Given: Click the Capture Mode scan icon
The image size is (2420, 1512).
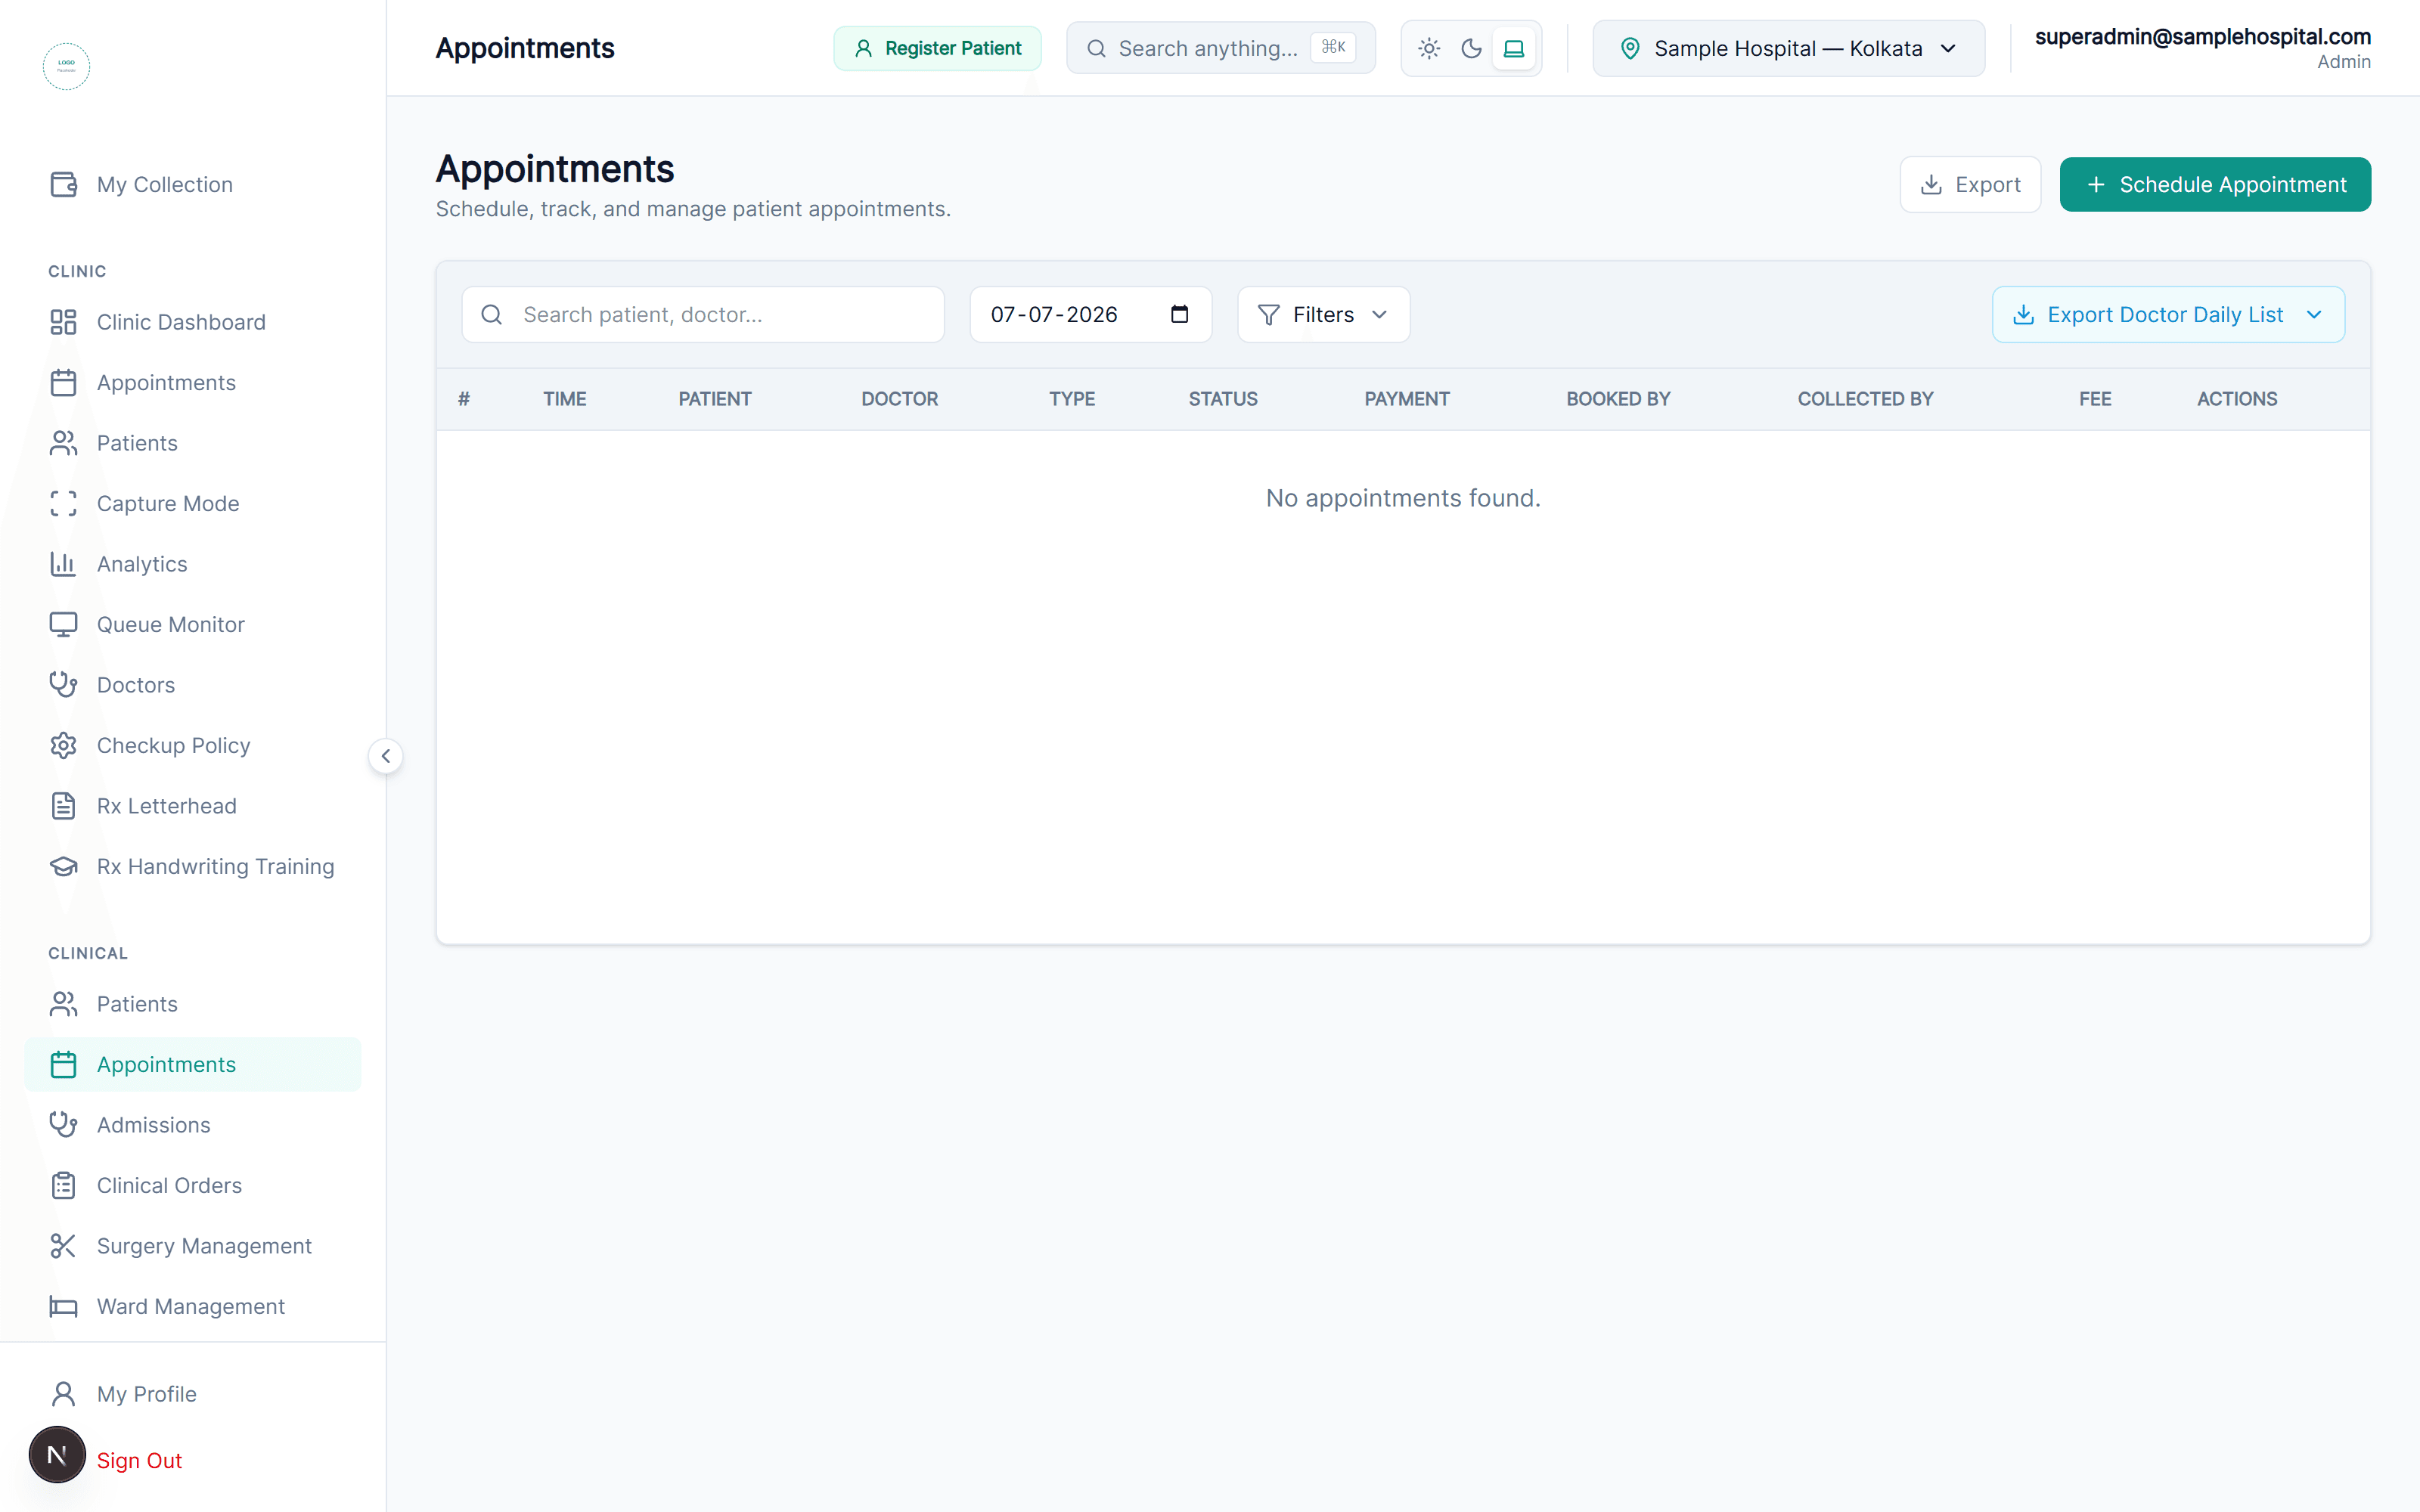Looking at the screenshot, I should tap(63, 503).
